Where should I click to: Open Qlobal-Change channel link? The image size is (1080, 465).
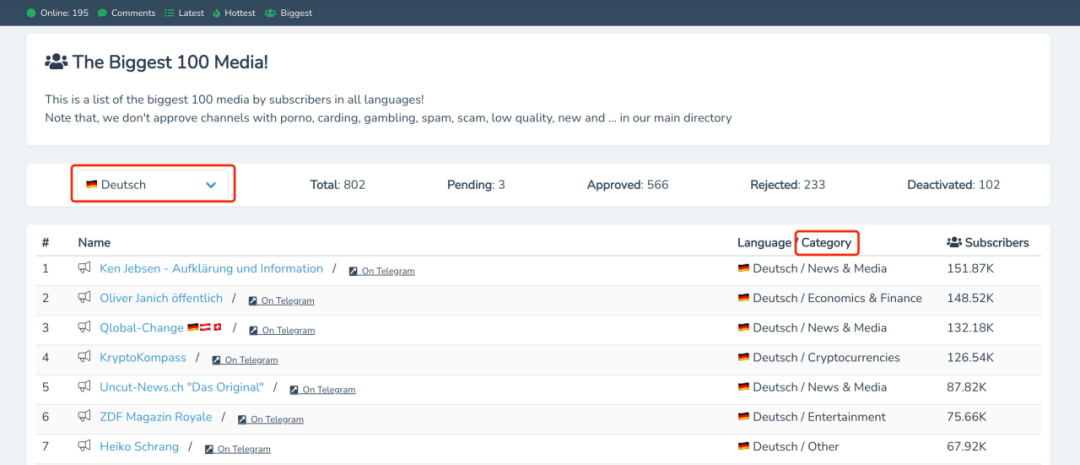pos(142,328)
